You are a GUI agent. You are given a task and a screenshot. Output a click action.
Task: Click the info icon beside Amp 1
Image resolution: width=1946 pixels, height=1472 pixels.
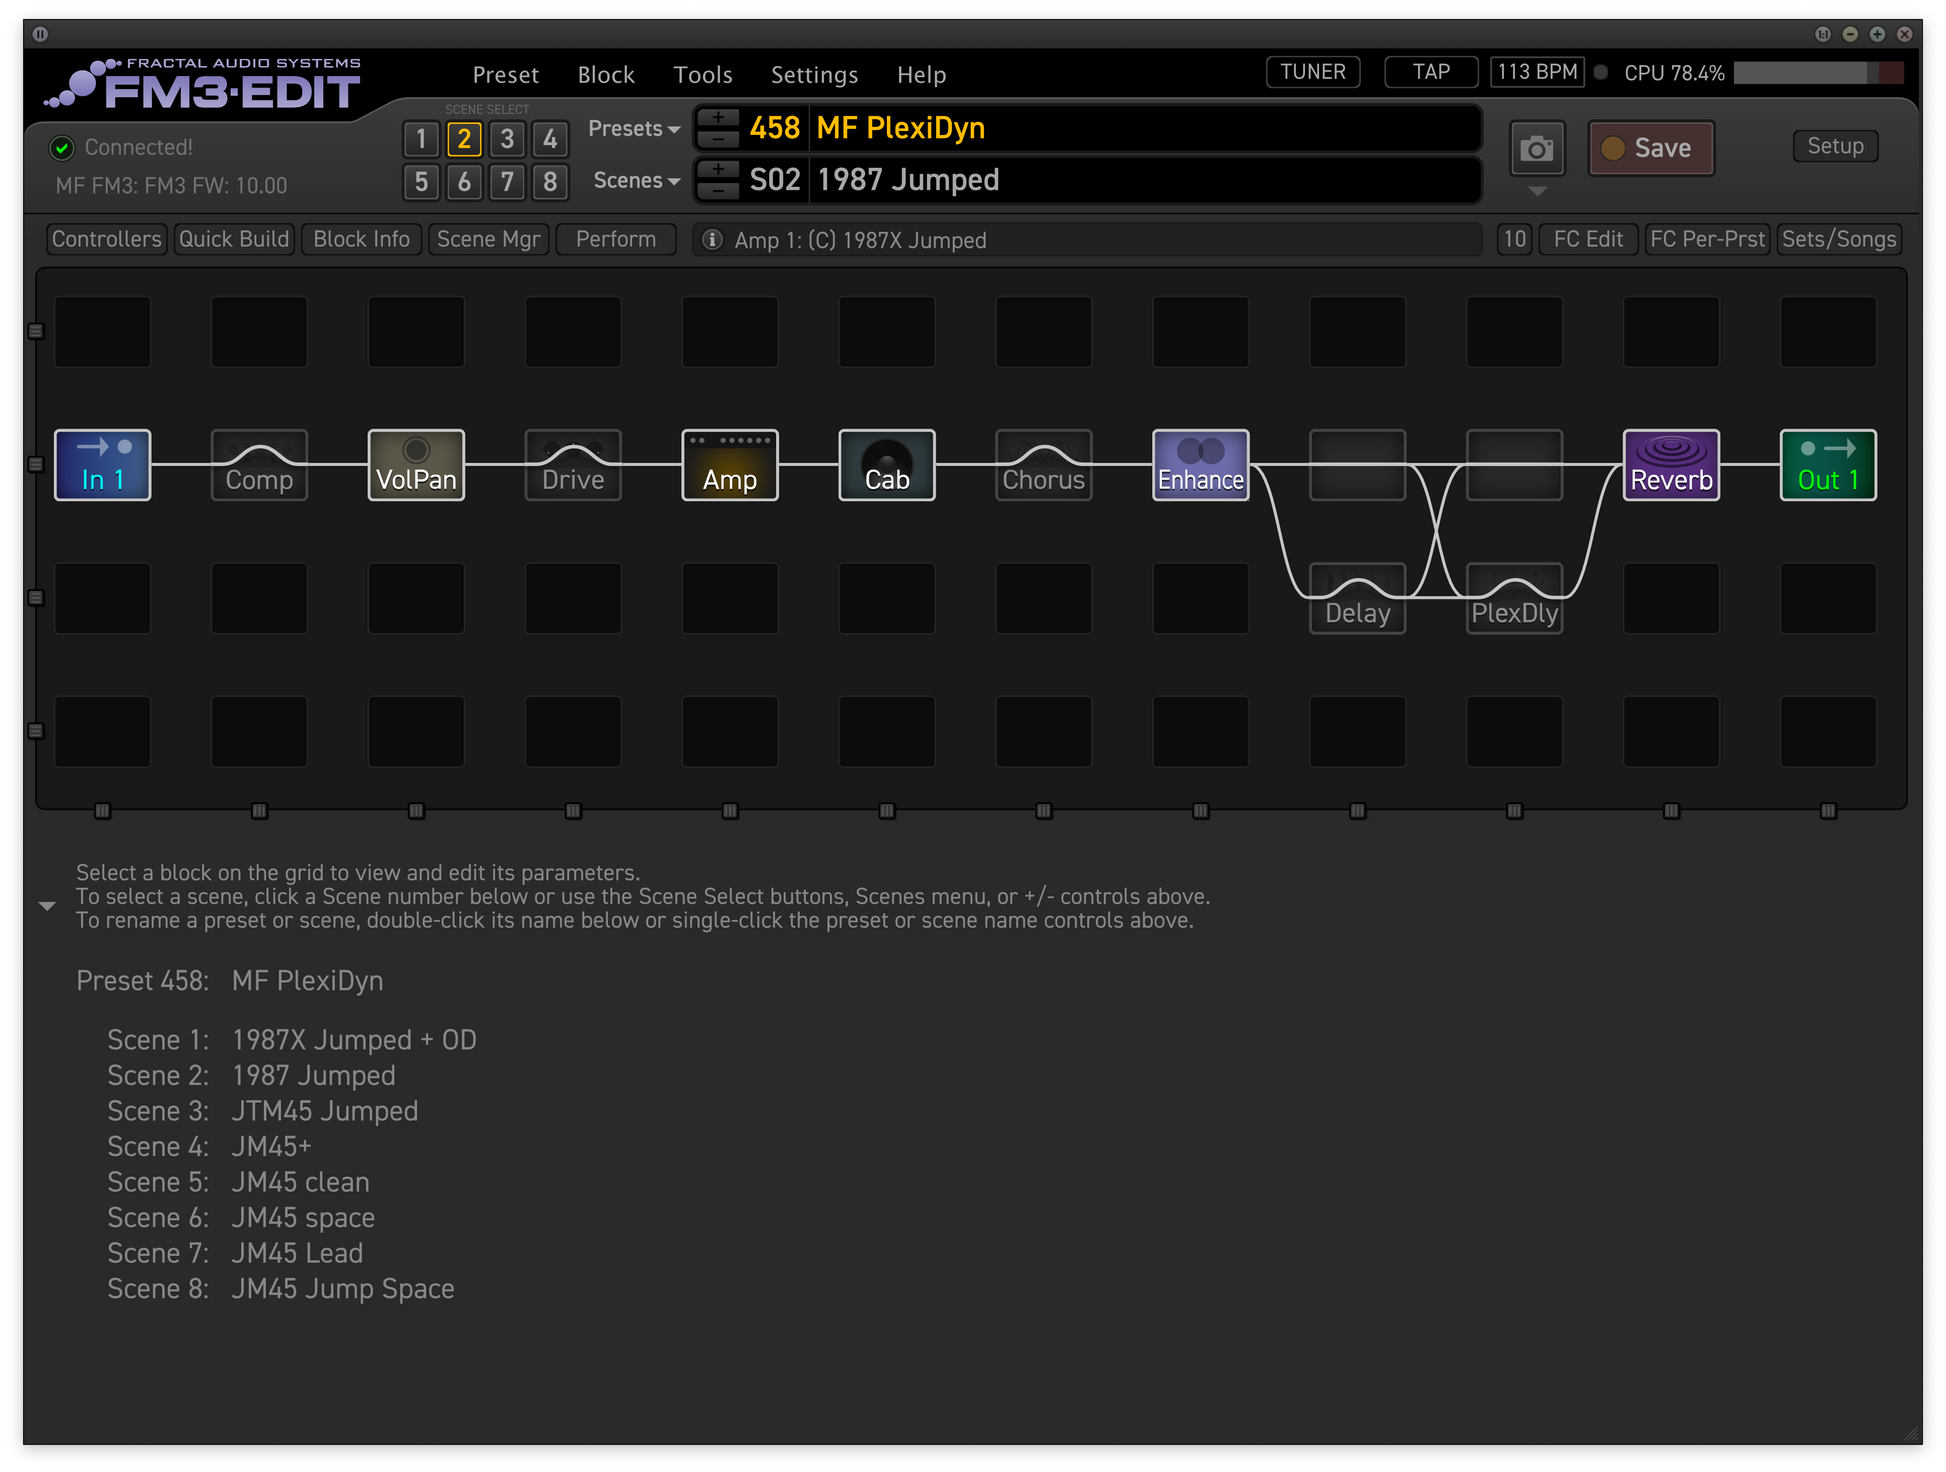[712, 240]
